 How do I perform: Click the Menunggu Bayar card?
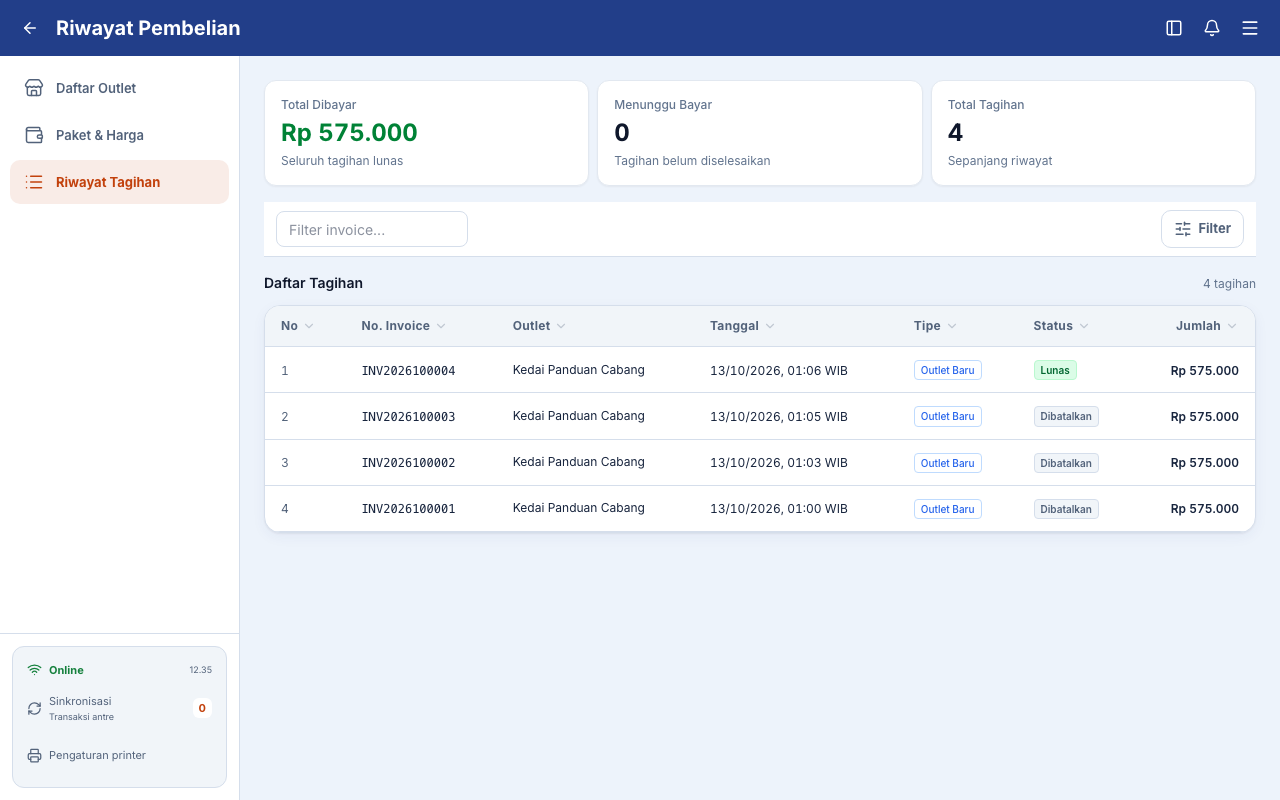pos(760,133)
